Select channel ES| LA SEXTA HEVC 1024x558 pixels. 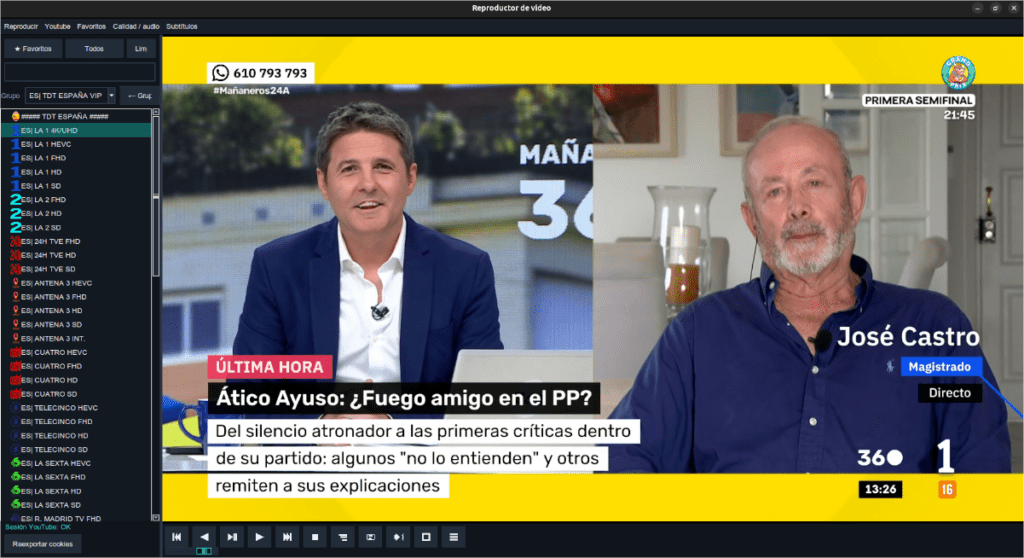pos(76,463)
